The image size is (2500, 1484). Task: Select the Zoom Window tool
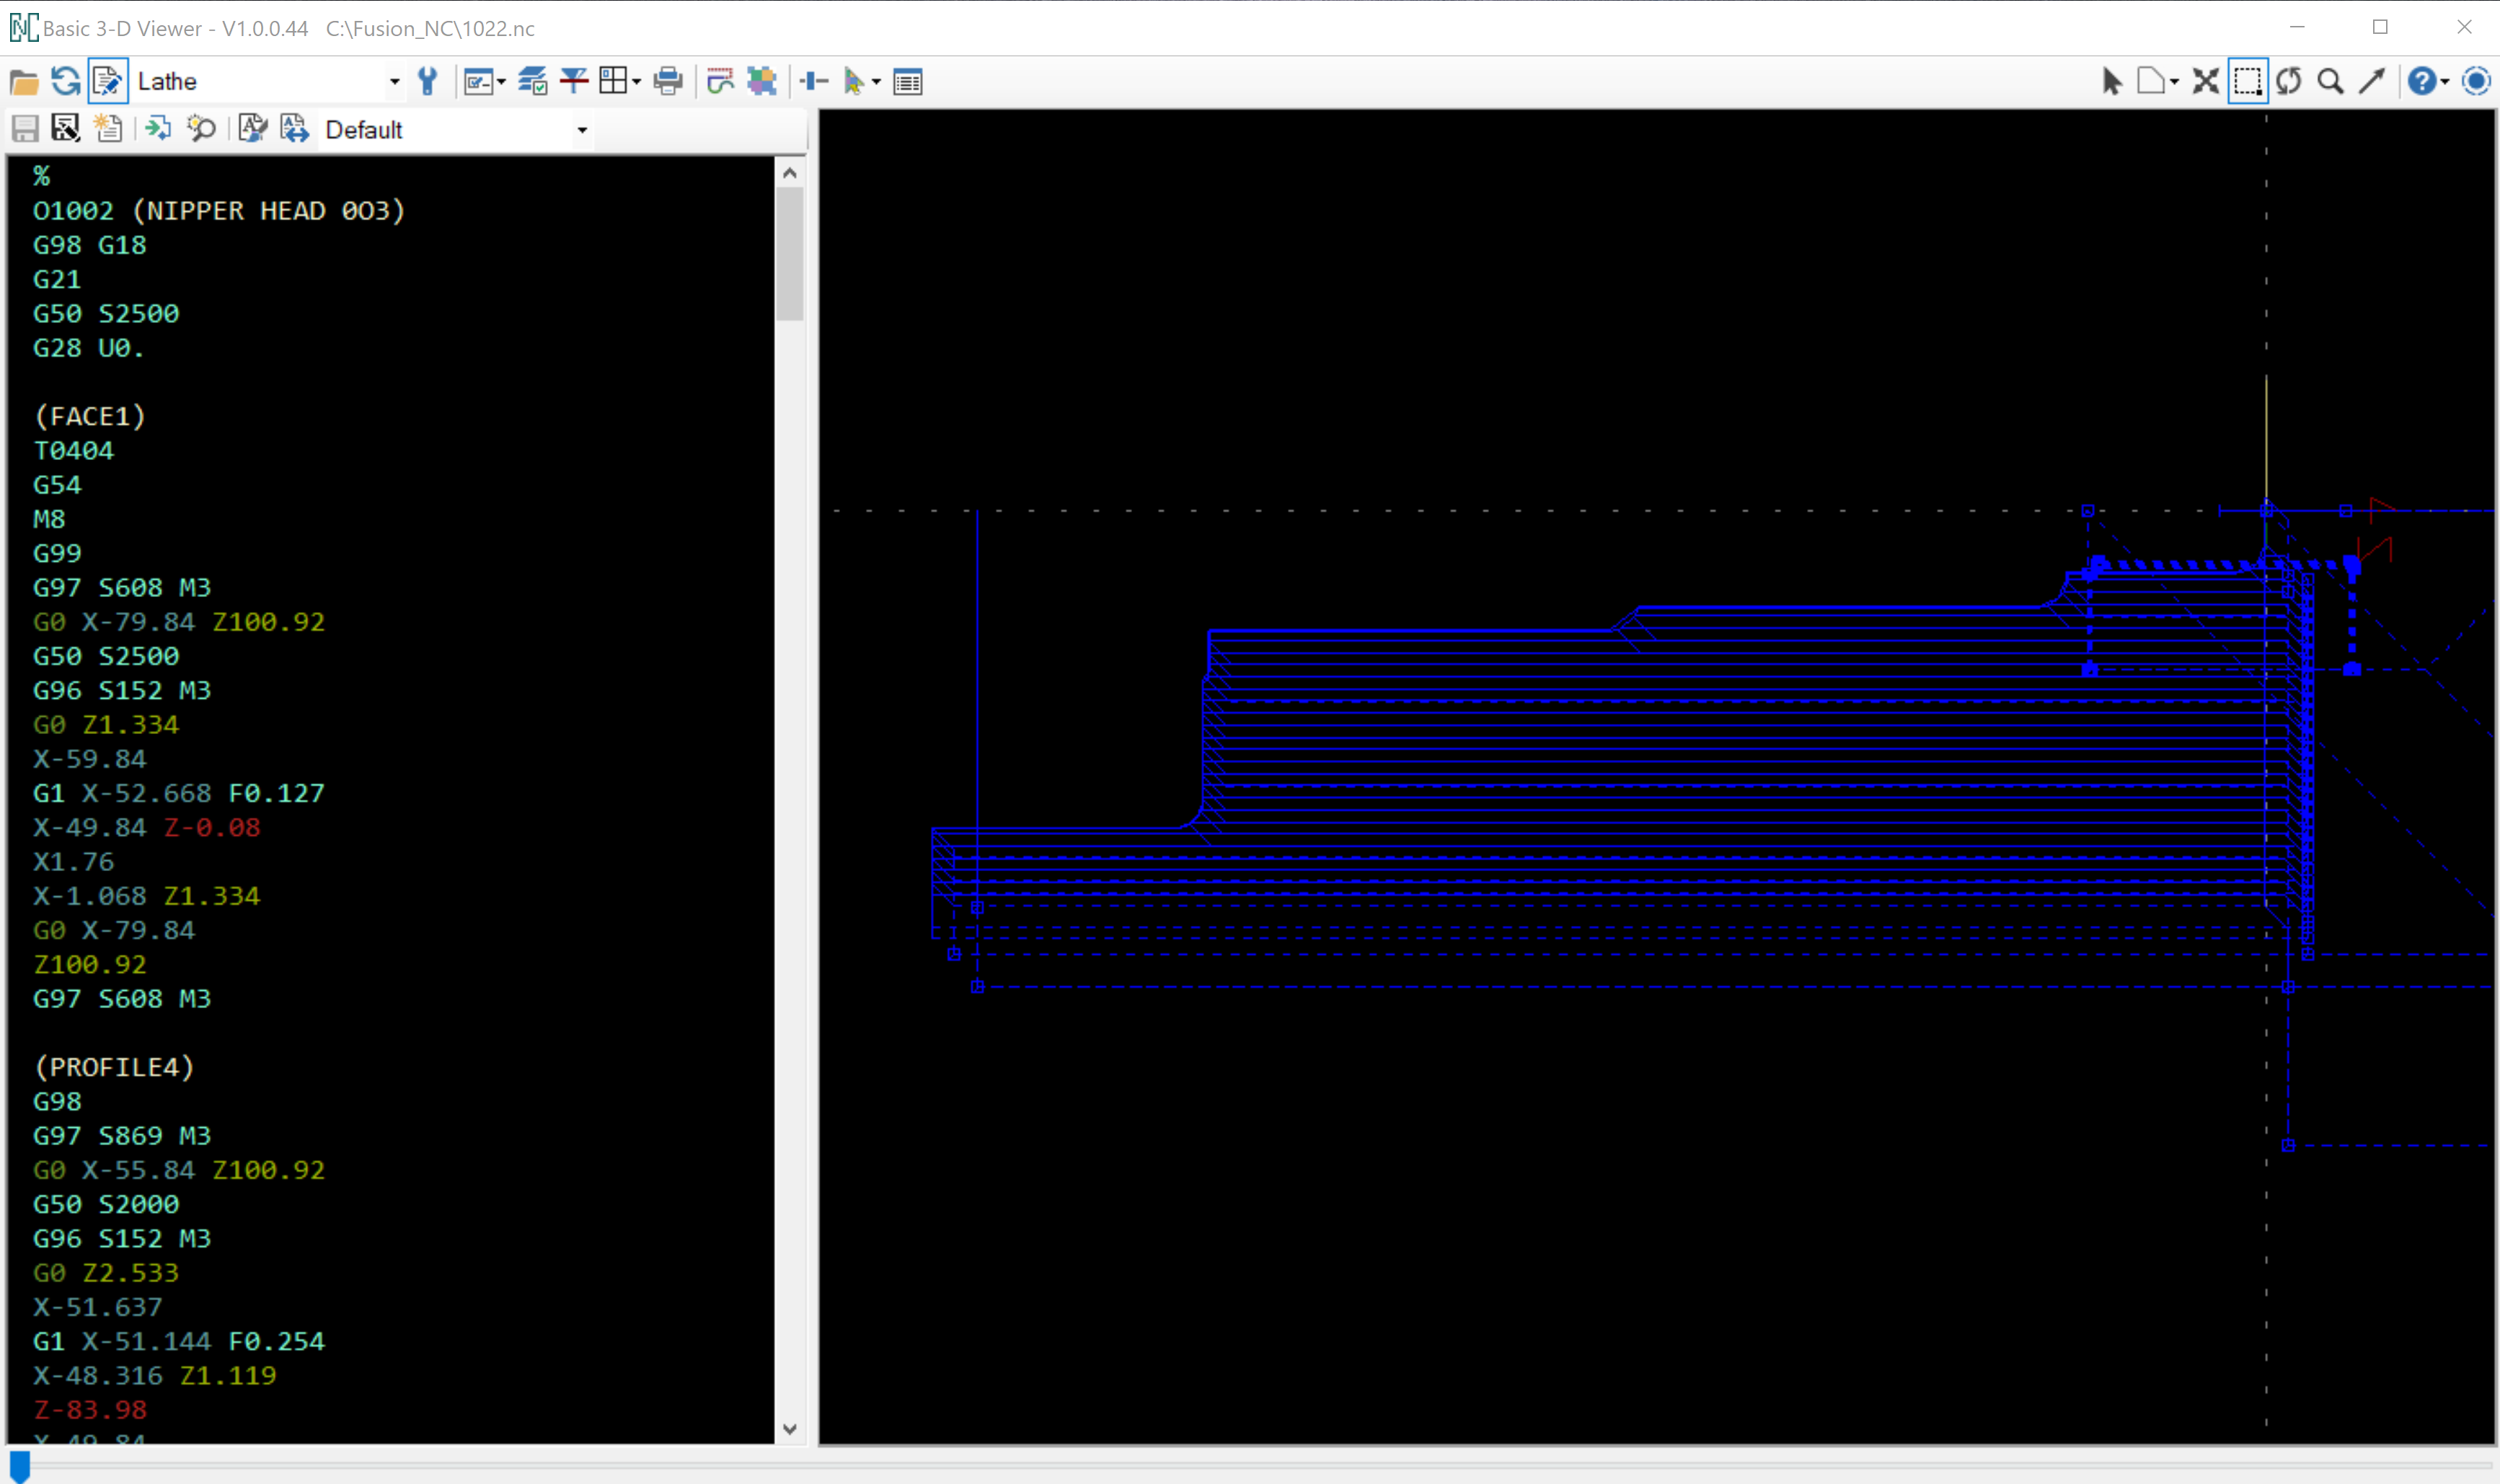[x=2248, y=81]
